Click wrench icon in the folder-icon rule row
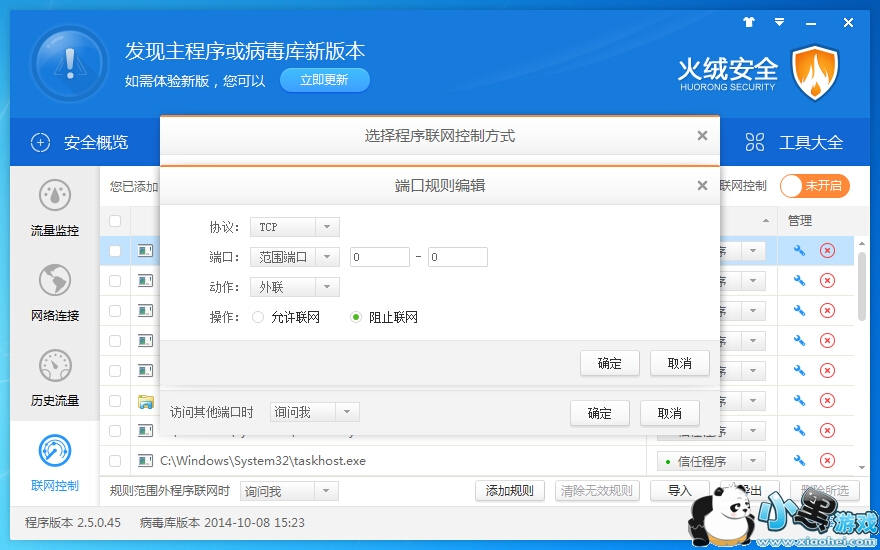 [x=799, y=401]
